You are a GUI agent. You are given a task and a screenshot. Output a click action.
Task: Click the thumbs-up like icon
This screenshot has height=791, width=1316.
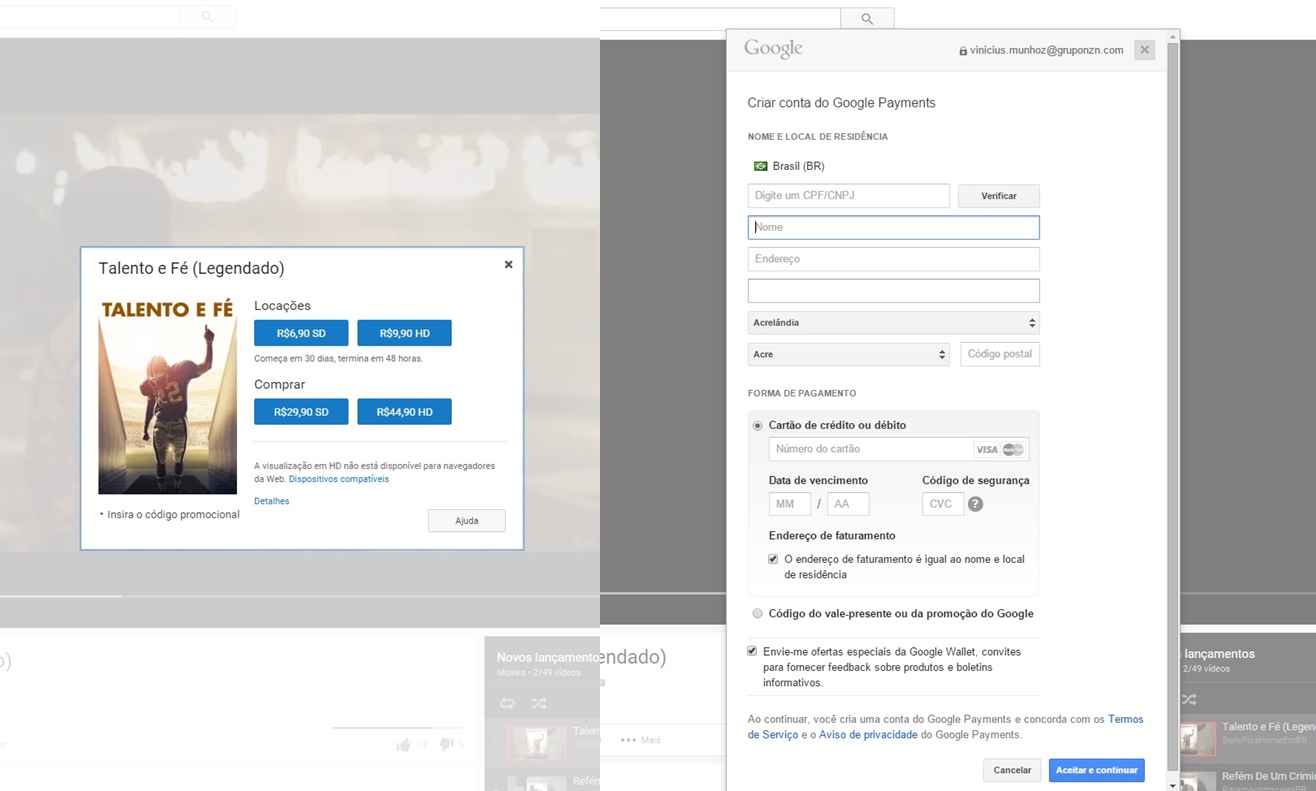403,745
